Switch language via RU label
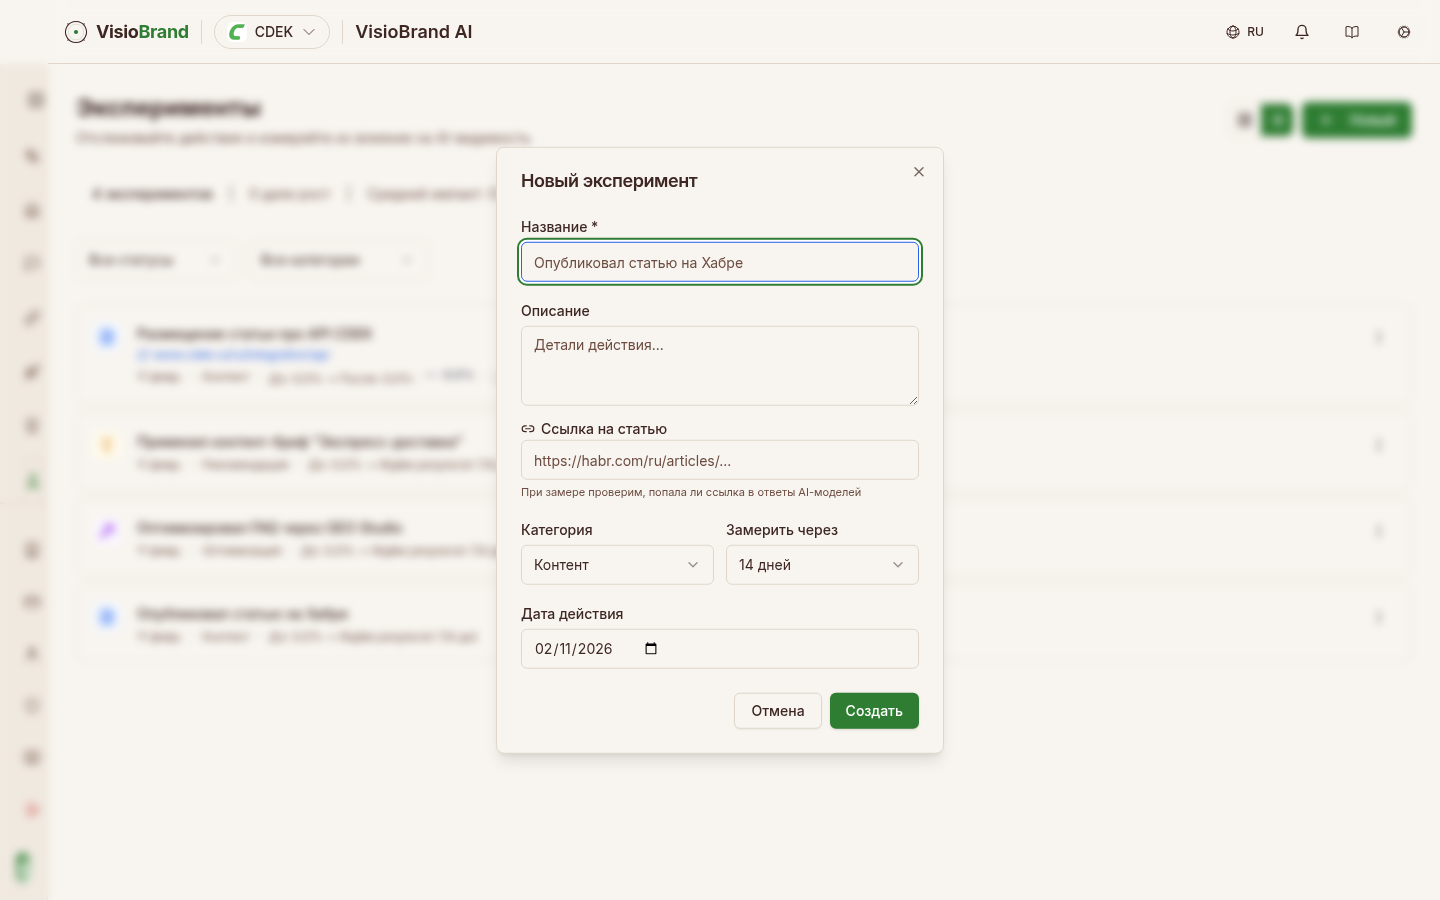 click(x=1255, y=32)
